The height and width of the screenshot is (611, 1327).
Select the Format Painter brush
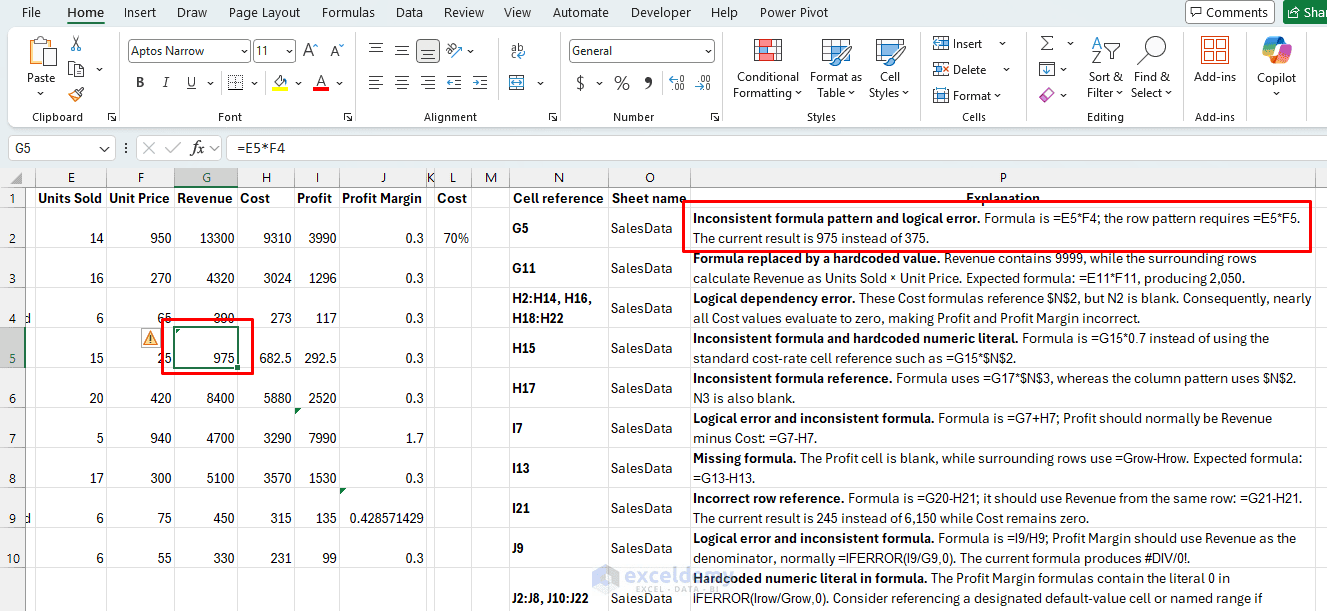76,94
